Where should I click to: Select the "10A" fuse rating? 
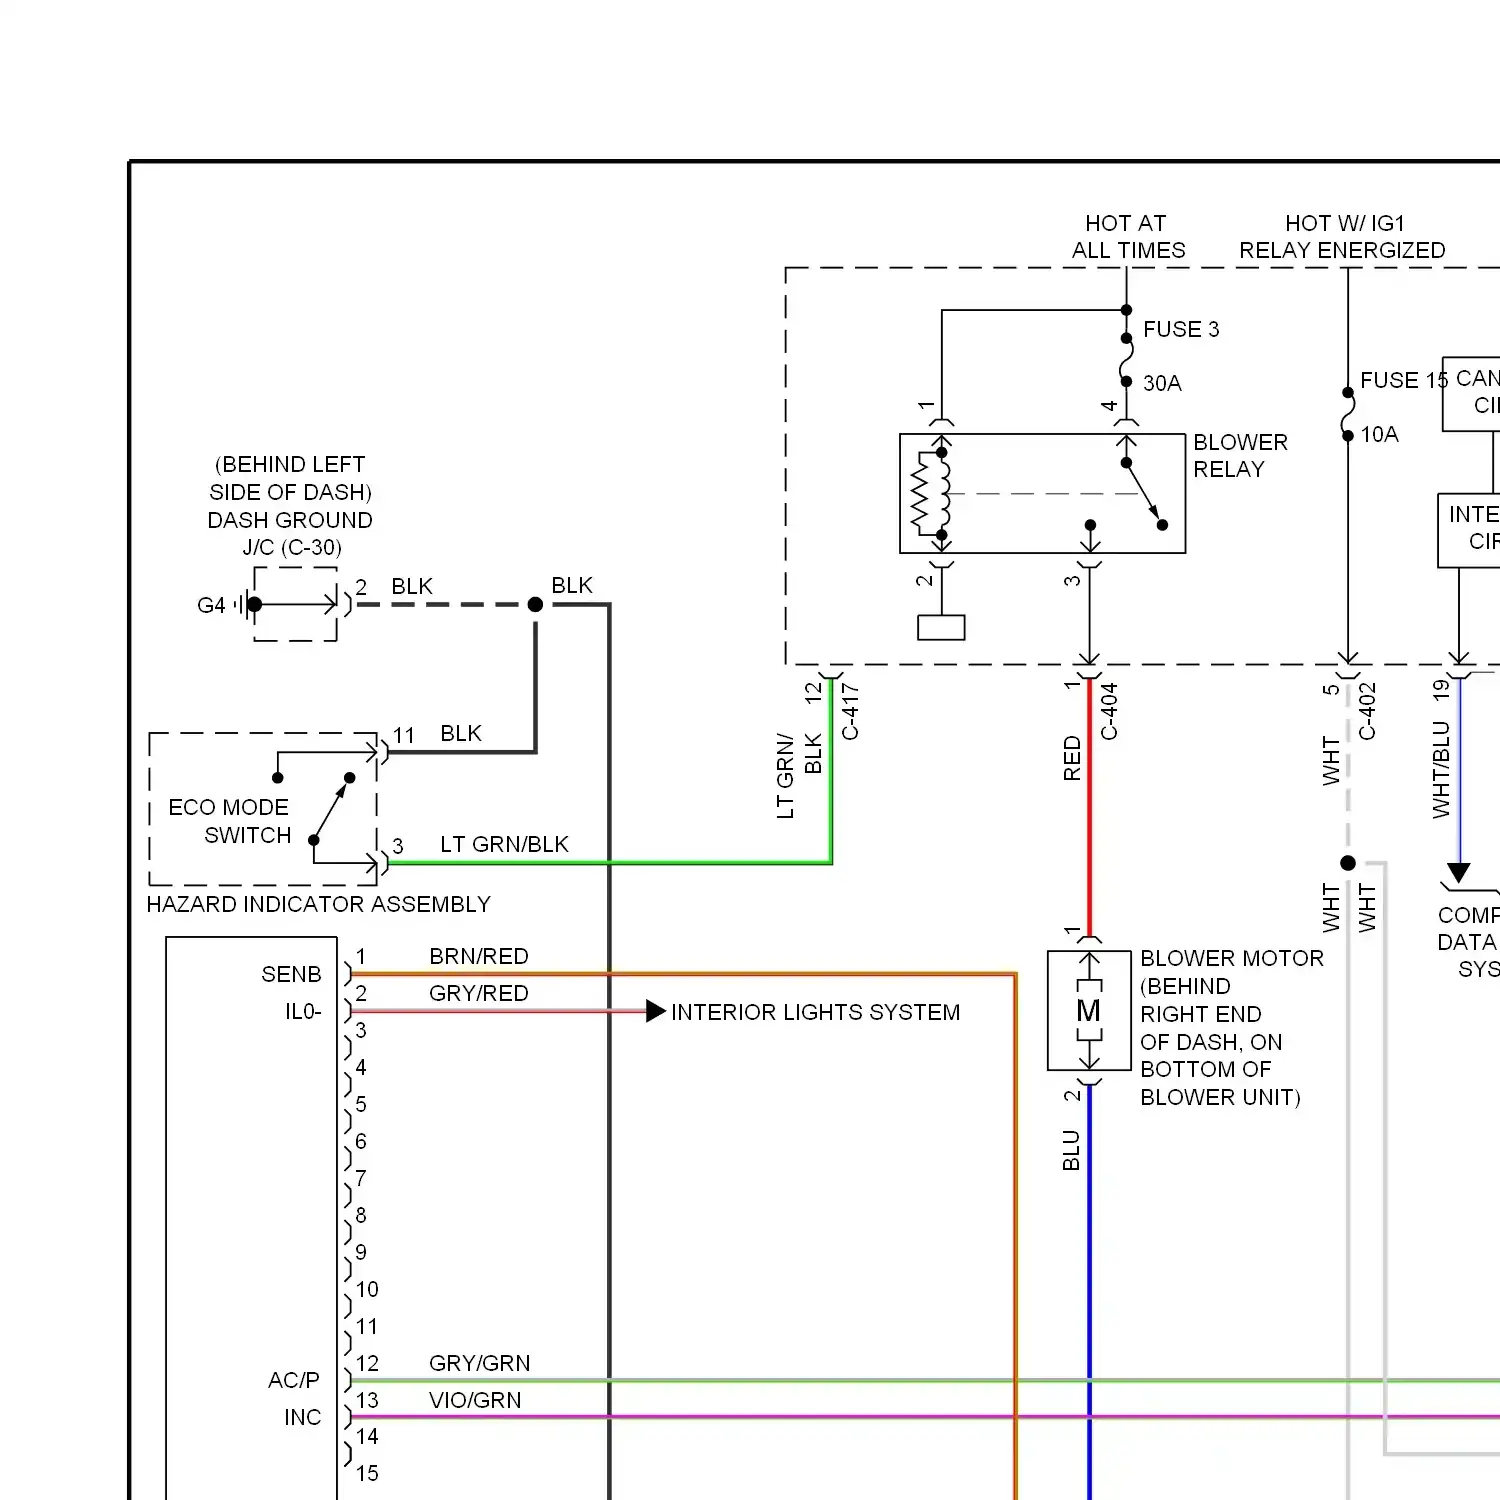click(1379, 434)
